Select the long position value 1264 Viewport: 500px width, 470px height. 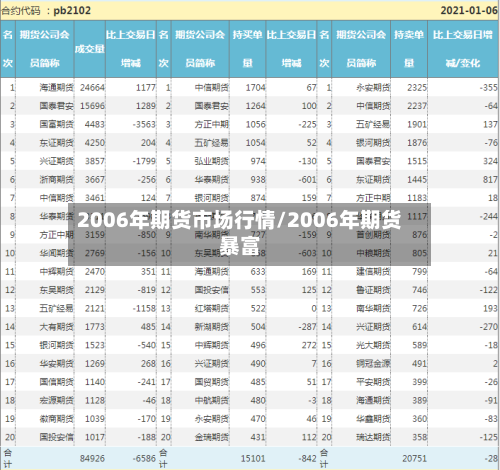(256, 106)
